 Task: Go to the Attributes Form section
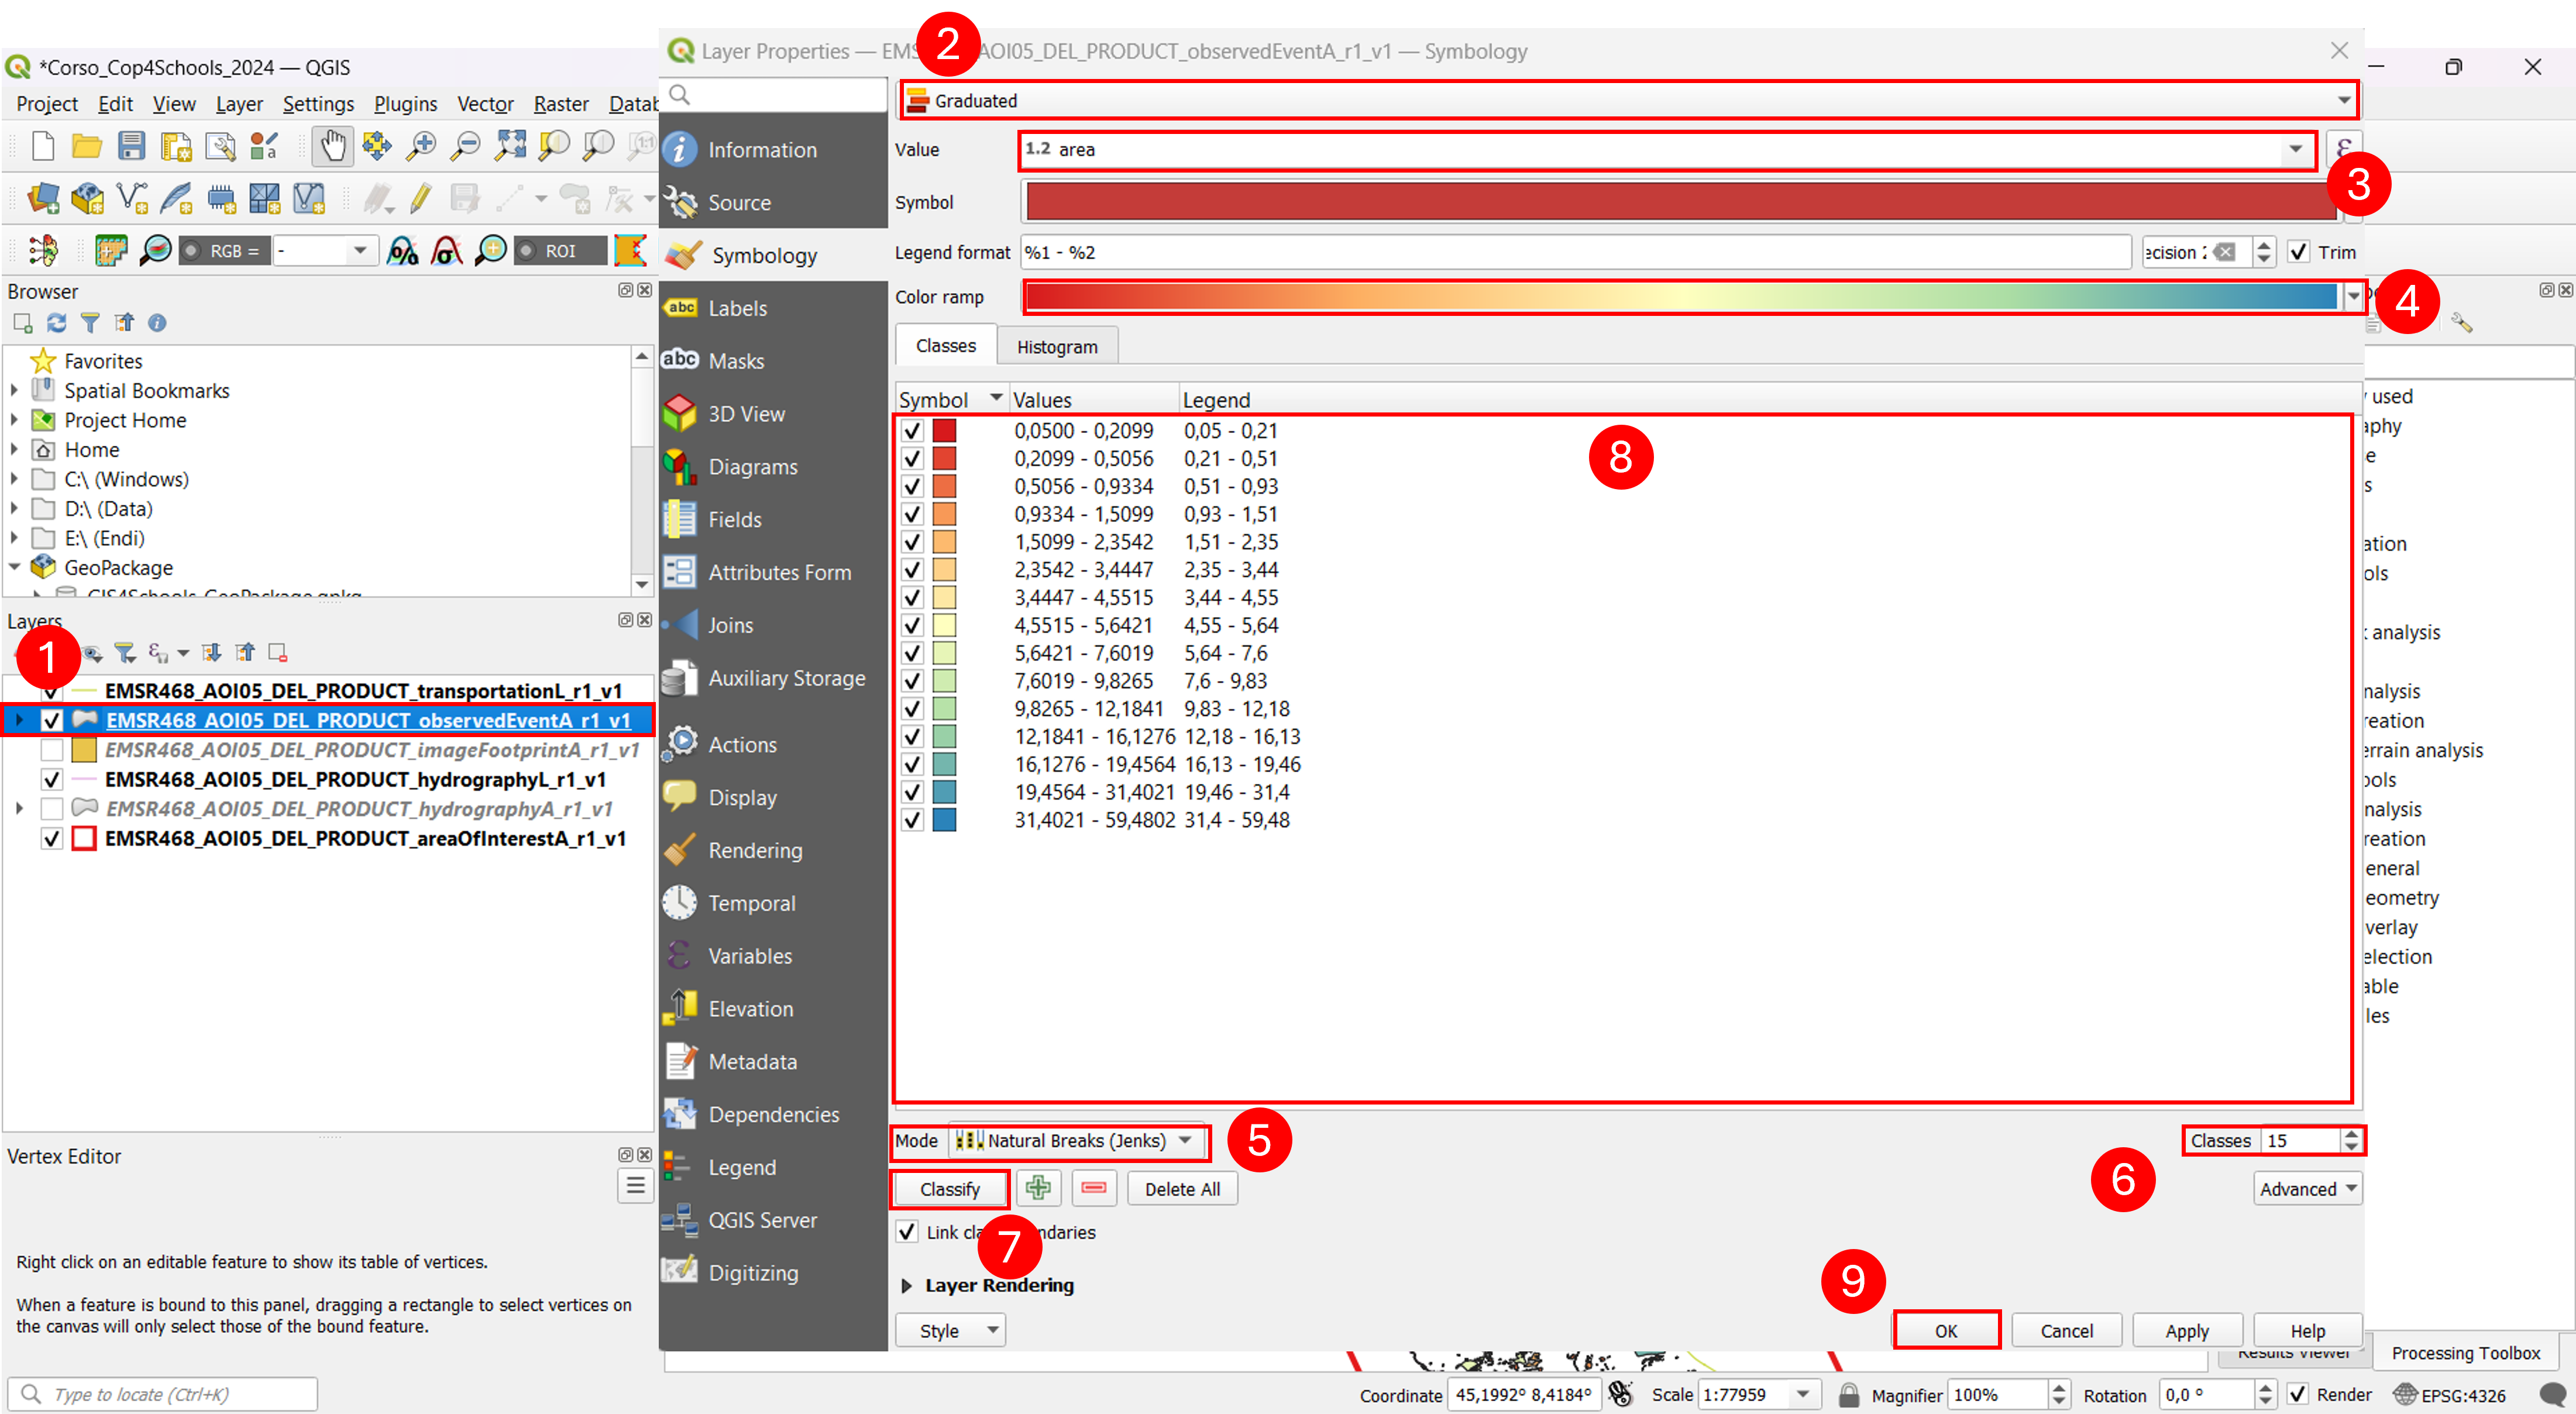pos(779,572)
